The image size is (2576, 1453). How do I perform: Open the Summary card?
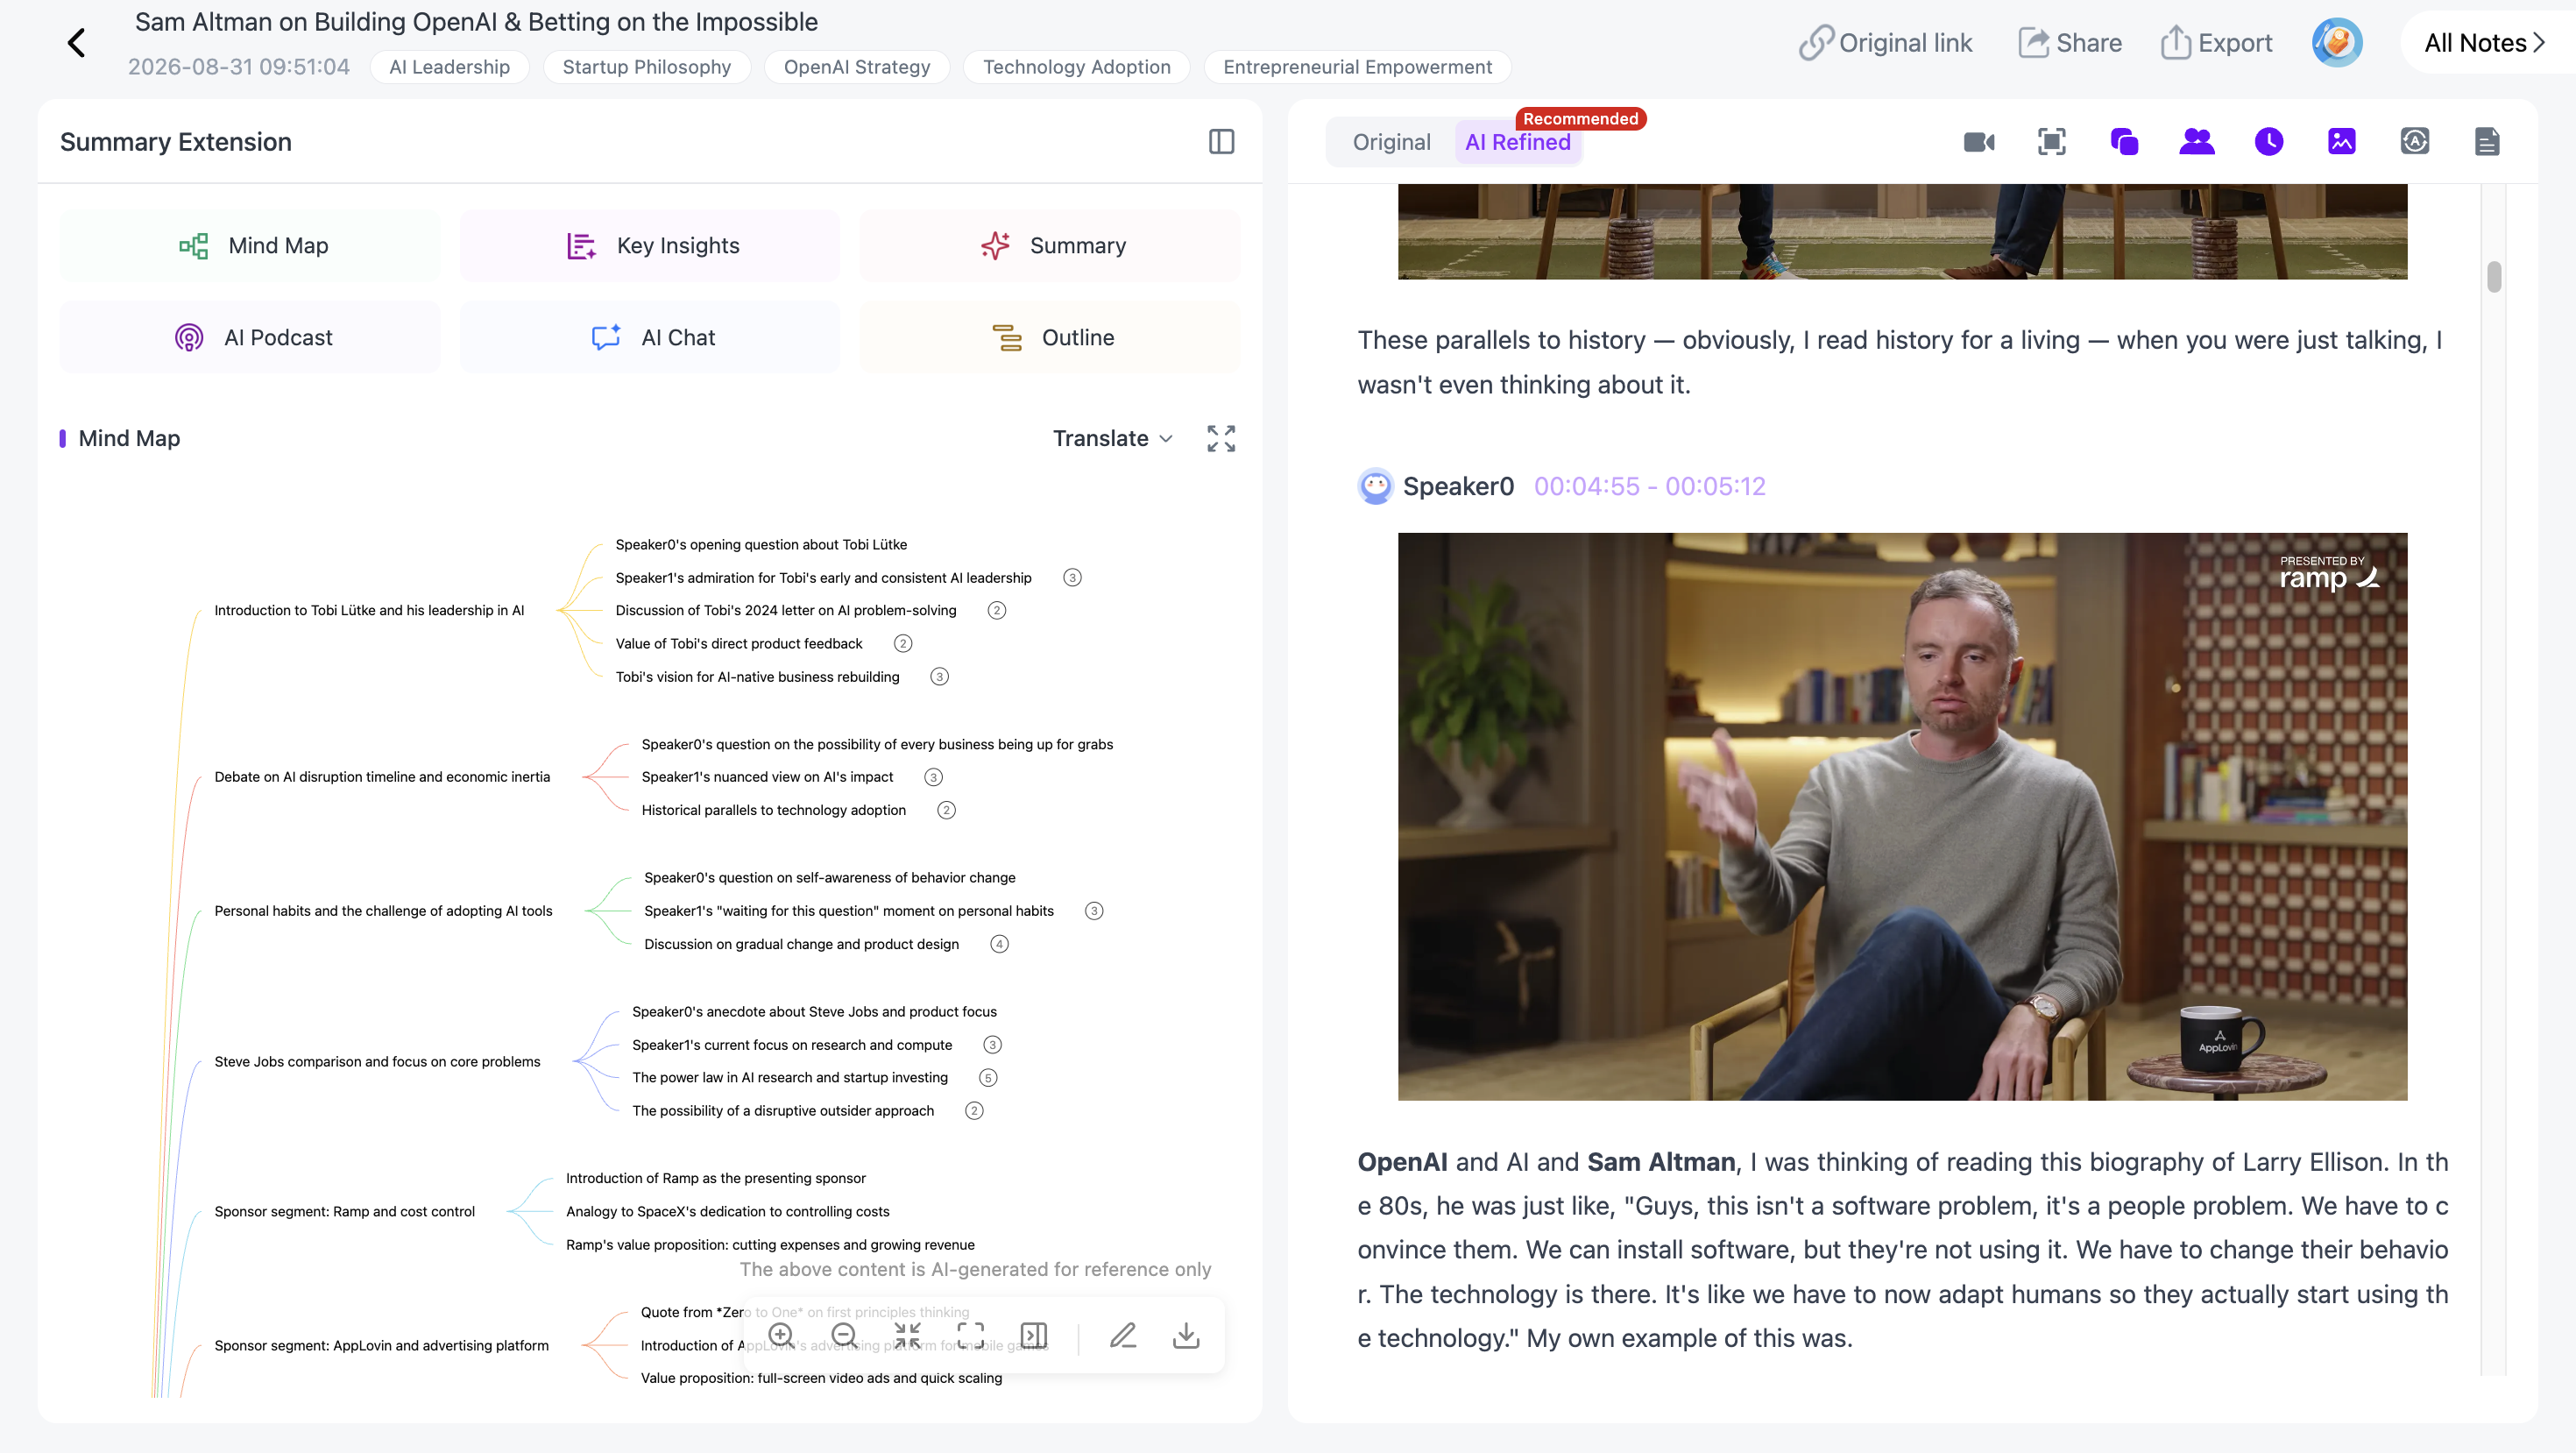1050,246
